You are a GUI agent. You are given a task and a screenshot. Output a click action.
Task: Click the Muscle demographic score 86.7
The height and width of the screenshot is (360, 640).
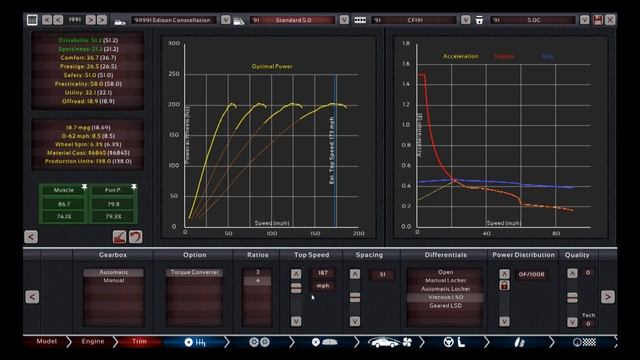point(64,204)
